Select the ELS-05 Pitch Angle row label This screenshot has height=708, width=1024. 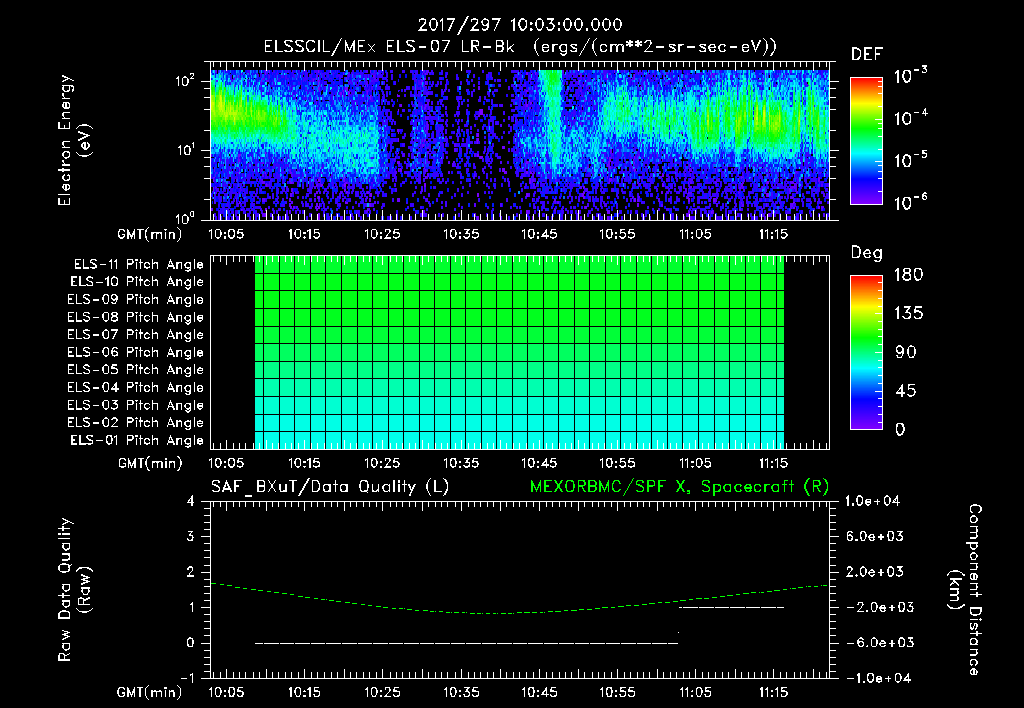point(136,370)
